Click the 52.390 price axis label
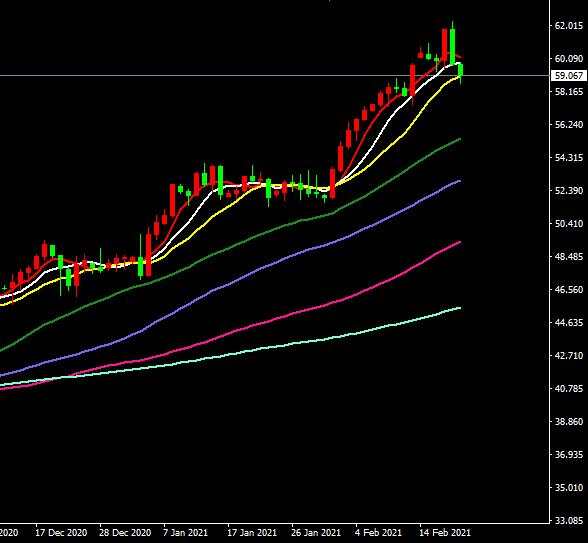 pos(569,190)
